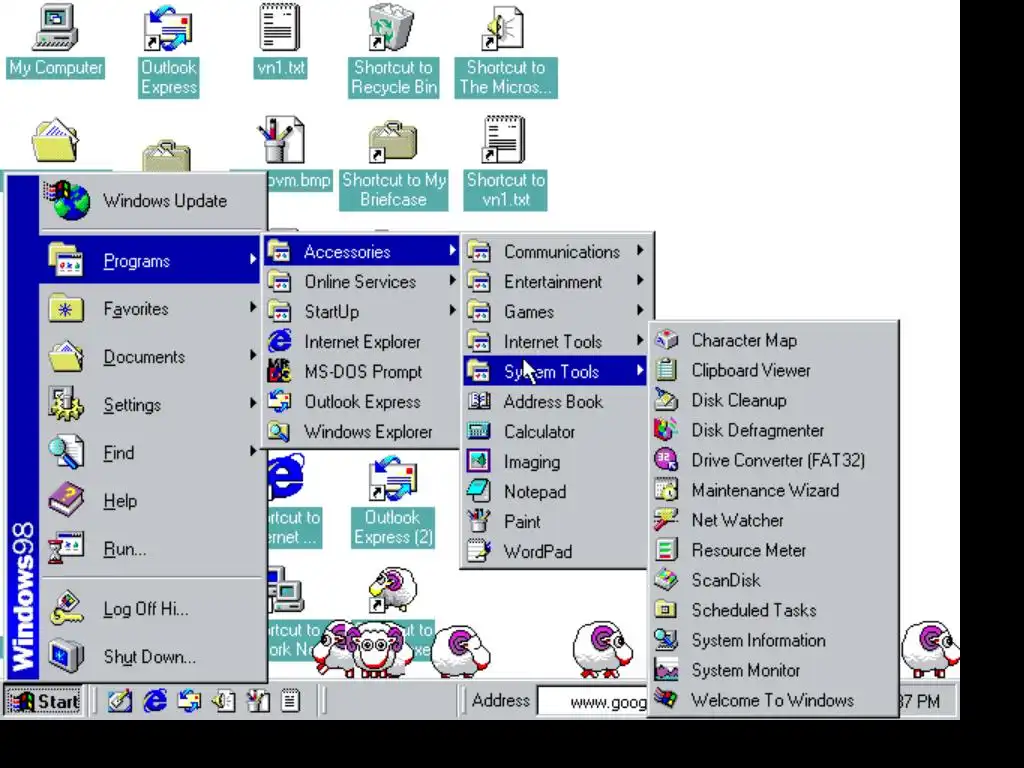Viewport: 1024px width, 768px height.
Task: Click Log Off Hi... entry
Action: click(x=151, y=609)
